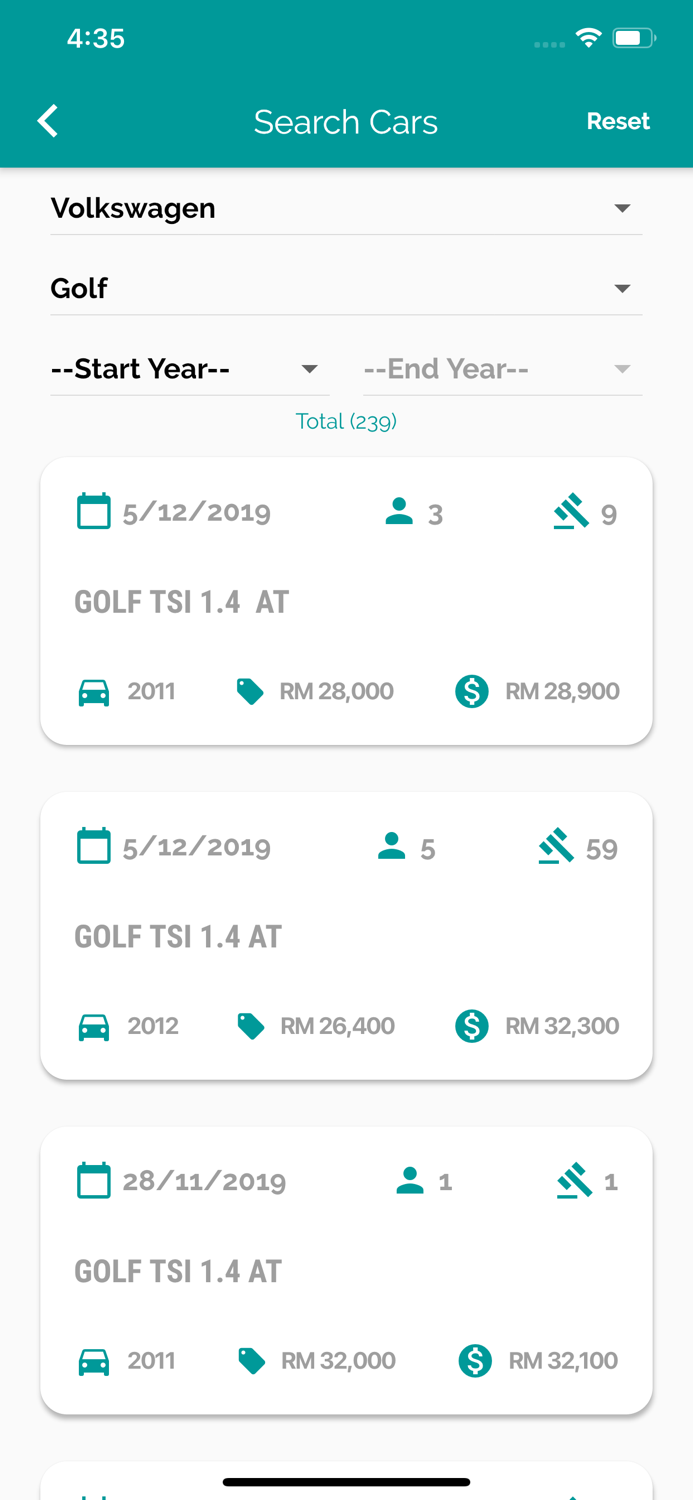
Task: Click the car icon next to 2011
Action: pyautogui.click(x=93, y=691)
